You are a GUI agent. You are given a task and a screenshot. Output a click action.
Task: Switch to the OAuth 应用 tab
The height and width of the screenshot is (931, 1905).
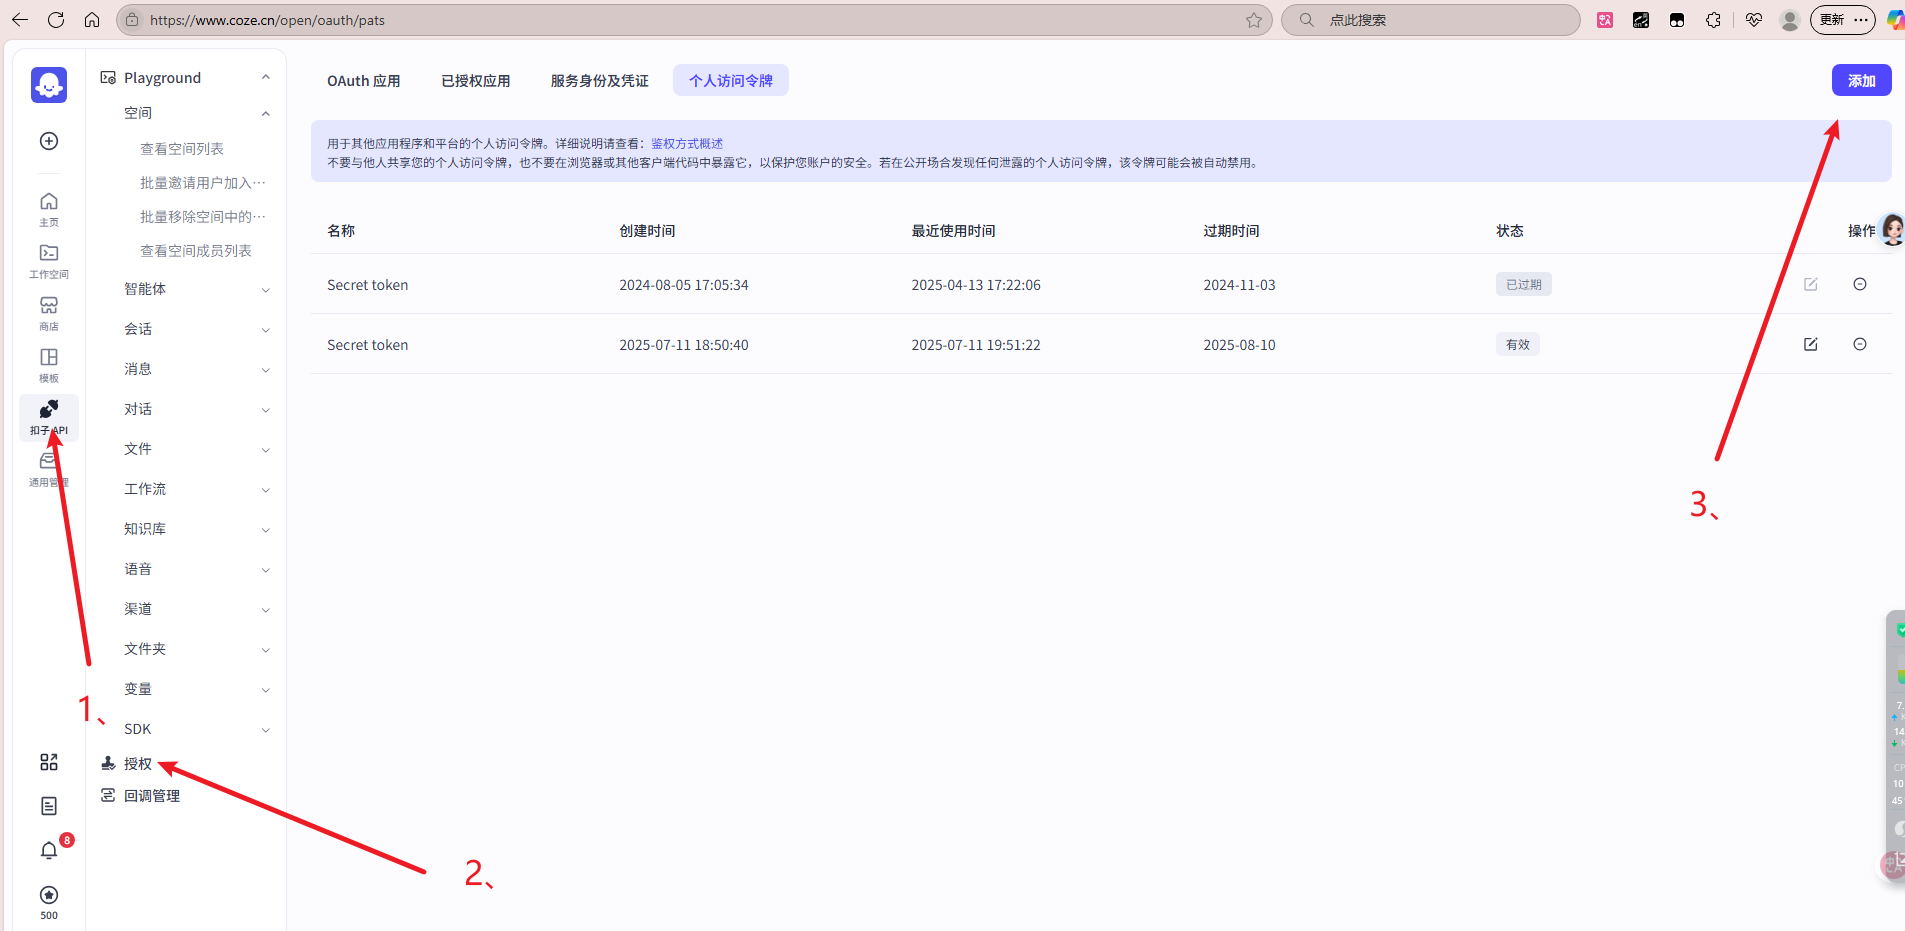[363, 81]
